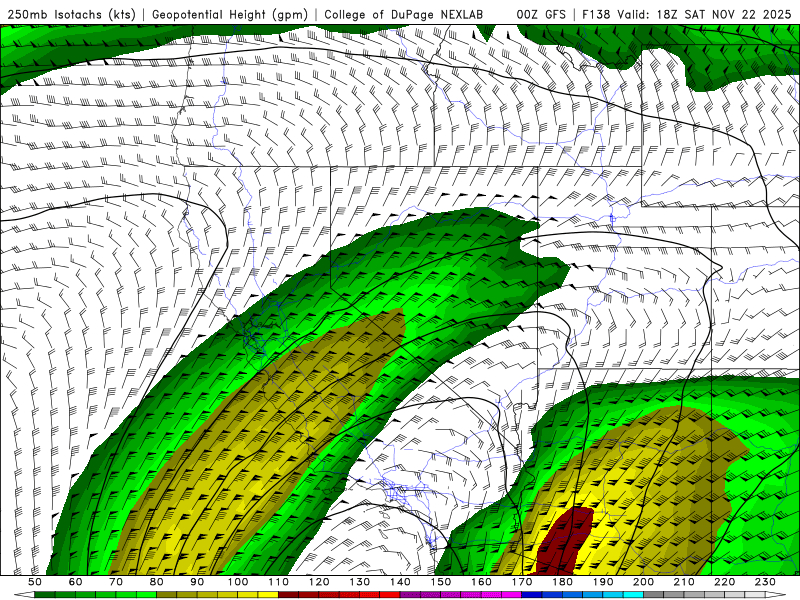Click the '00Z GFS' model run label
Screen dimensions: 800x600
[x=541, y=14]
